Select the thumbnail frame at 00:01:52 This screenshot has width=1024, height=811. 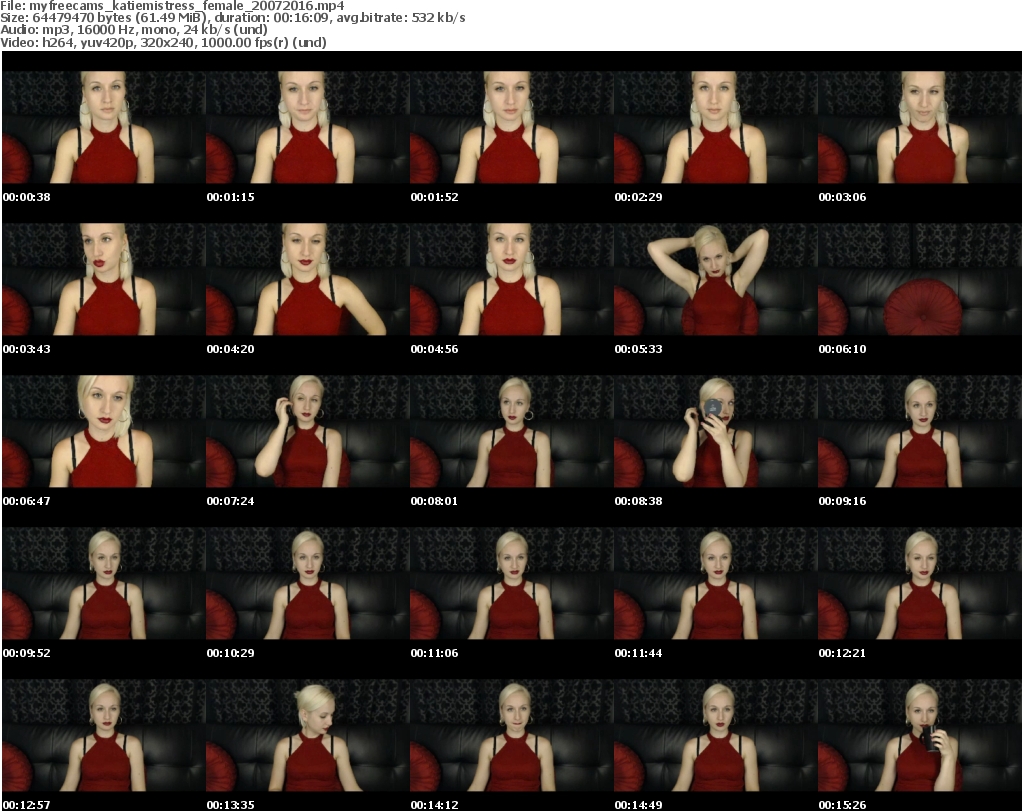coord(512,127)
